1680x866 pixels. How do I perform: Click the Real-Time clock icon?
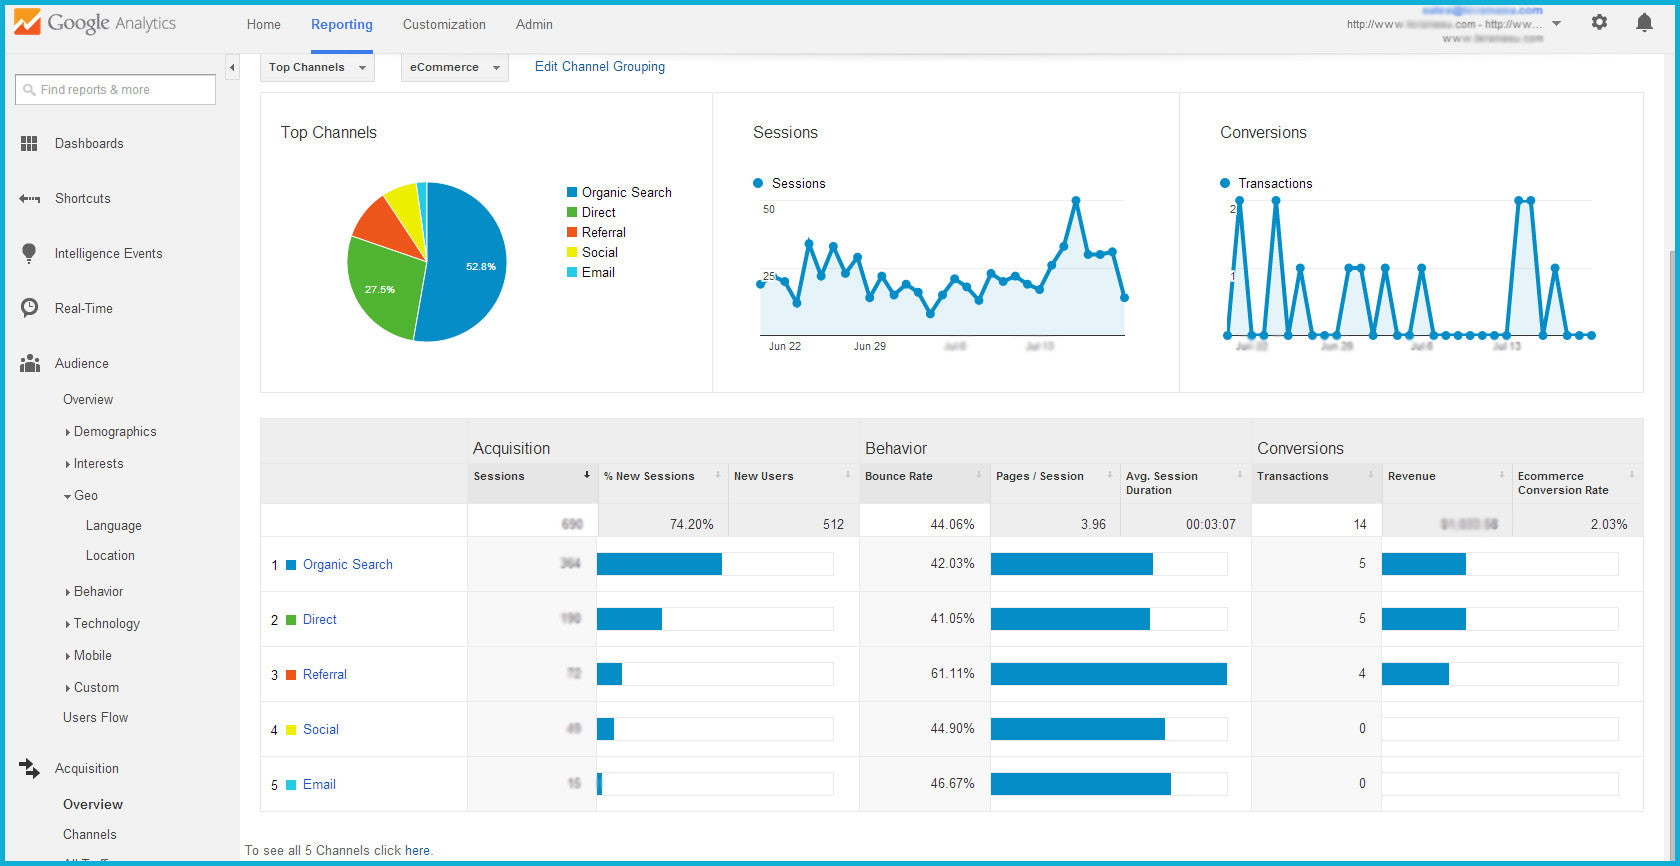29,308
